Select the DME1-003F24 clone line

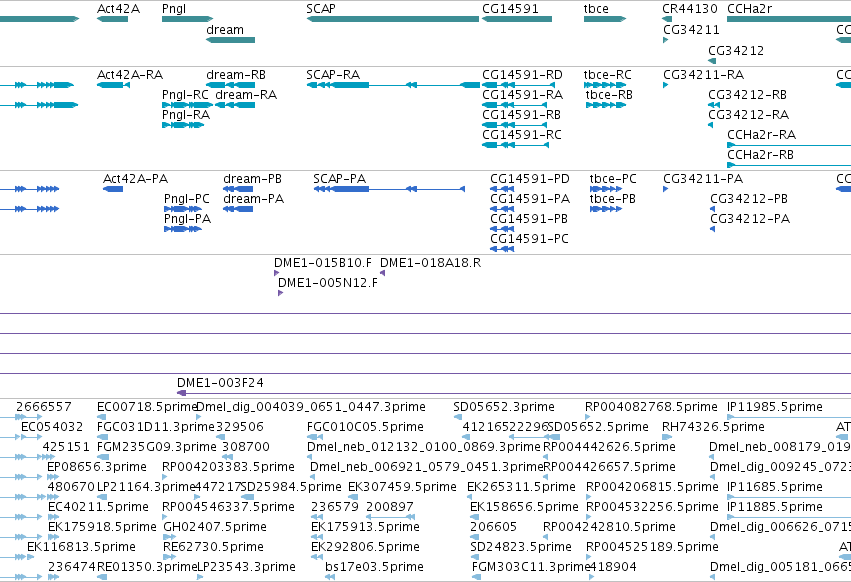tap(514, 393)
